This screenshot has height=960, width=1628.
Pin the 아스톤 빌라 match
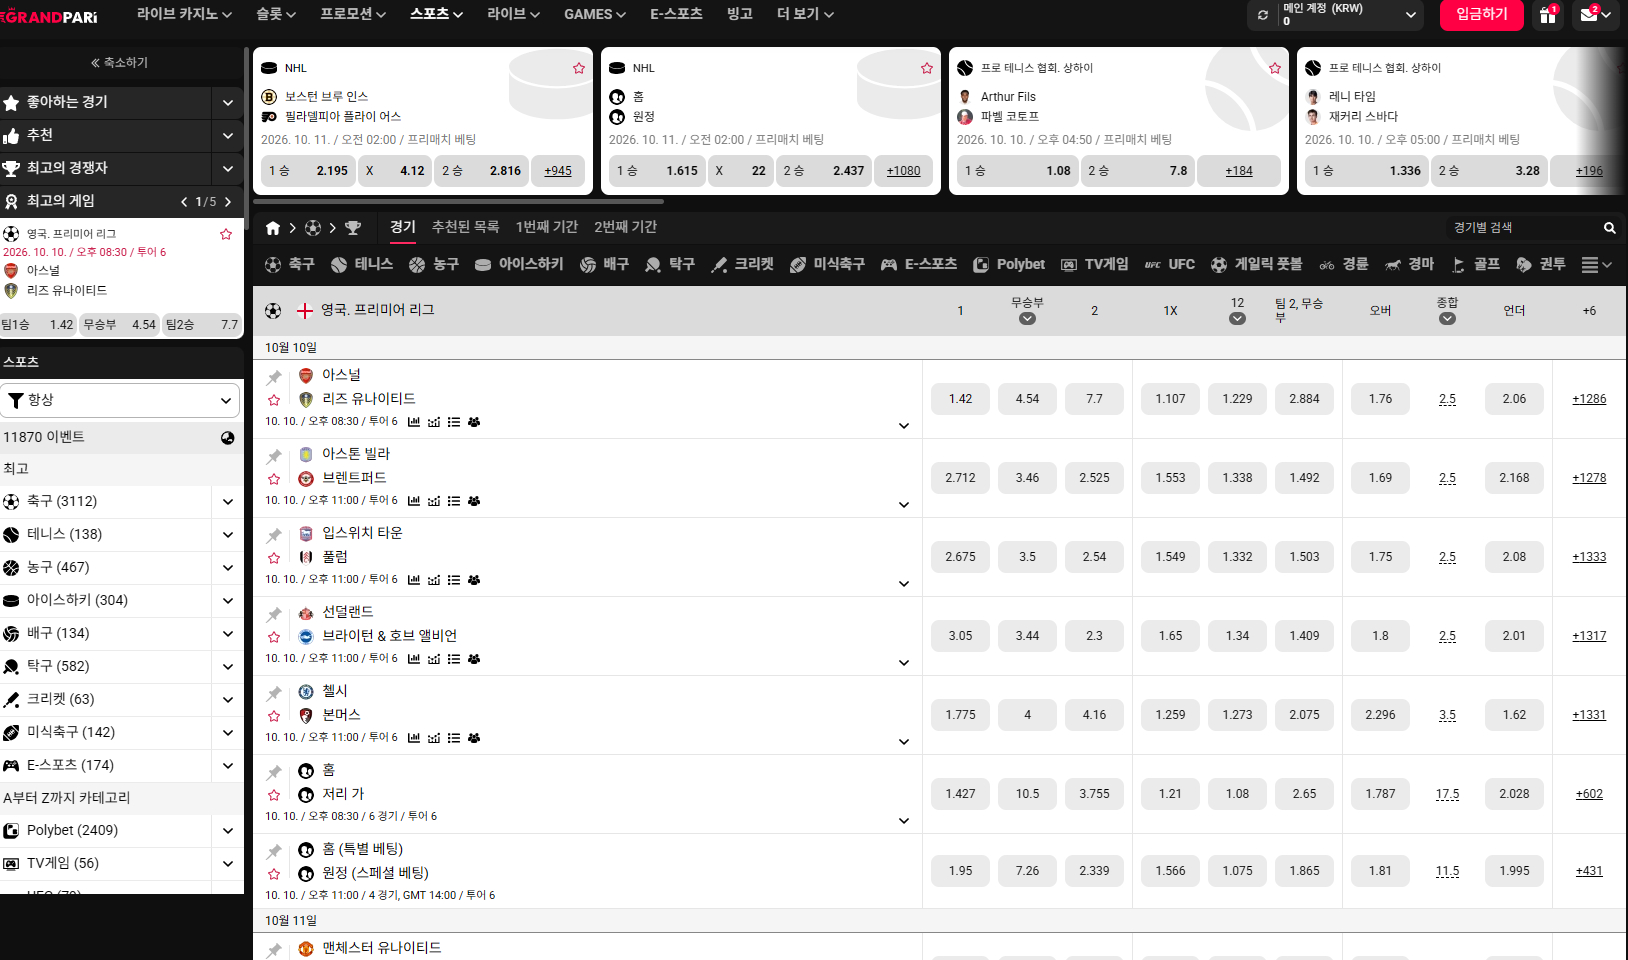274,456
